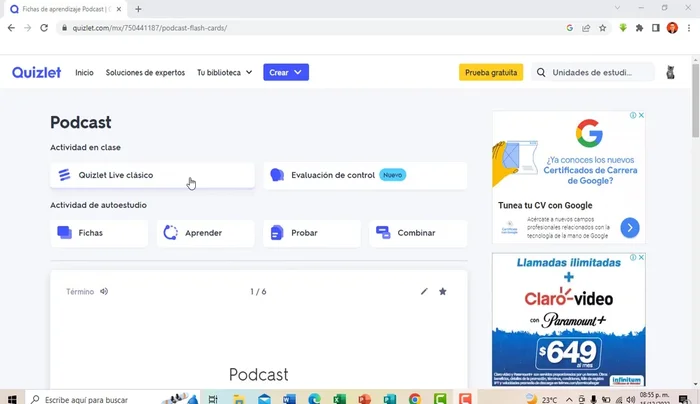Click the search magnifier icon
700x404 pixels.
tap(541, 72)
